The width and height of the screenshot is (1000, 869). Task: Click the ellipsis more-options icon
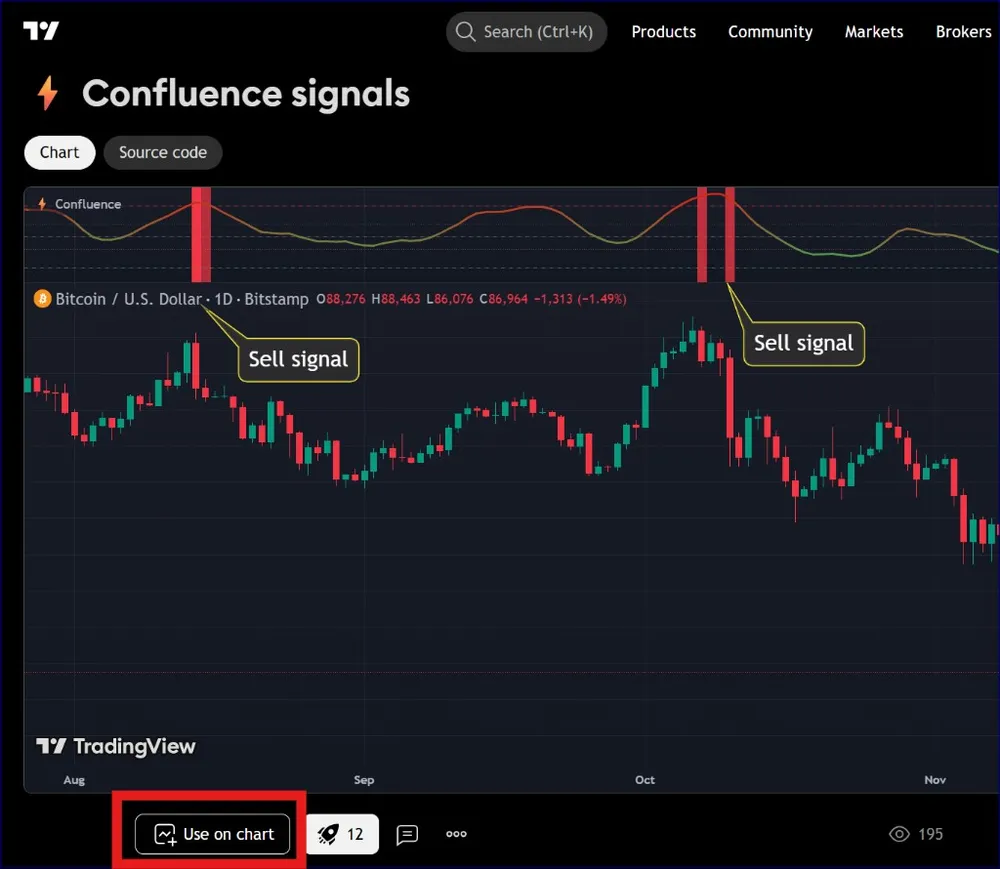456,834
